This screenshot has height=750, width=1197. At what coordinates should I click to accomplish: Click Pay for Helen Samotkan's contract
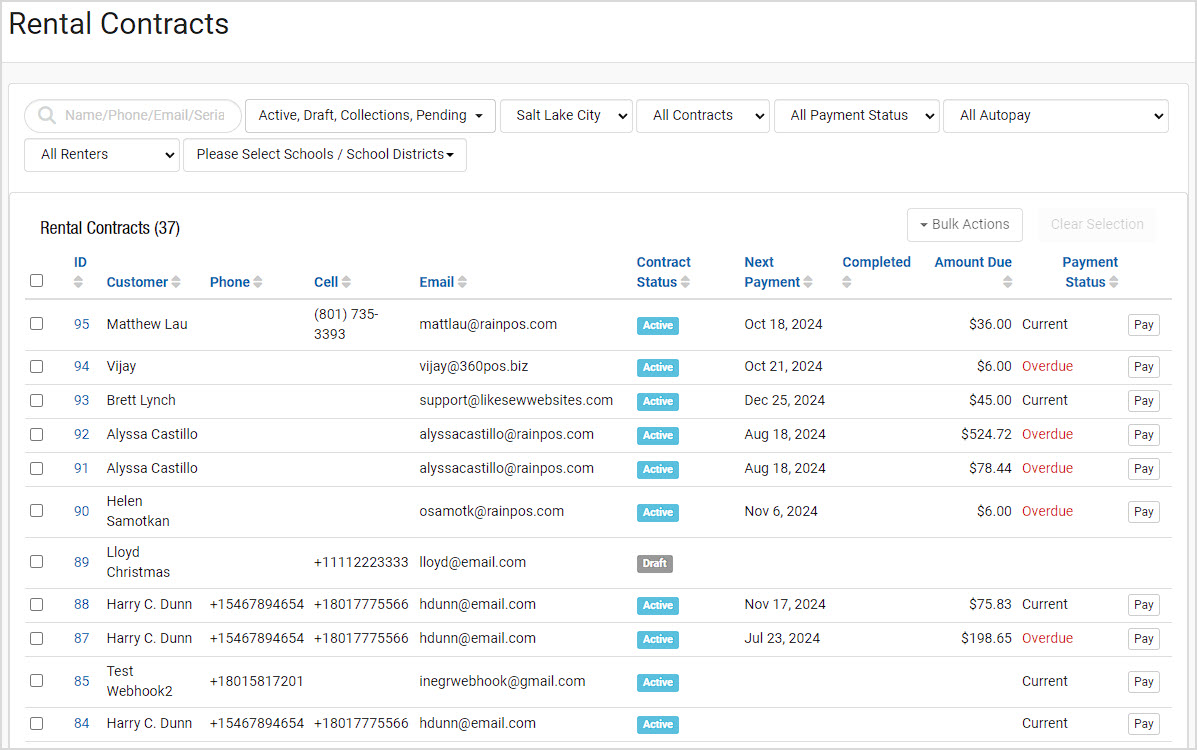(1144, 512)
